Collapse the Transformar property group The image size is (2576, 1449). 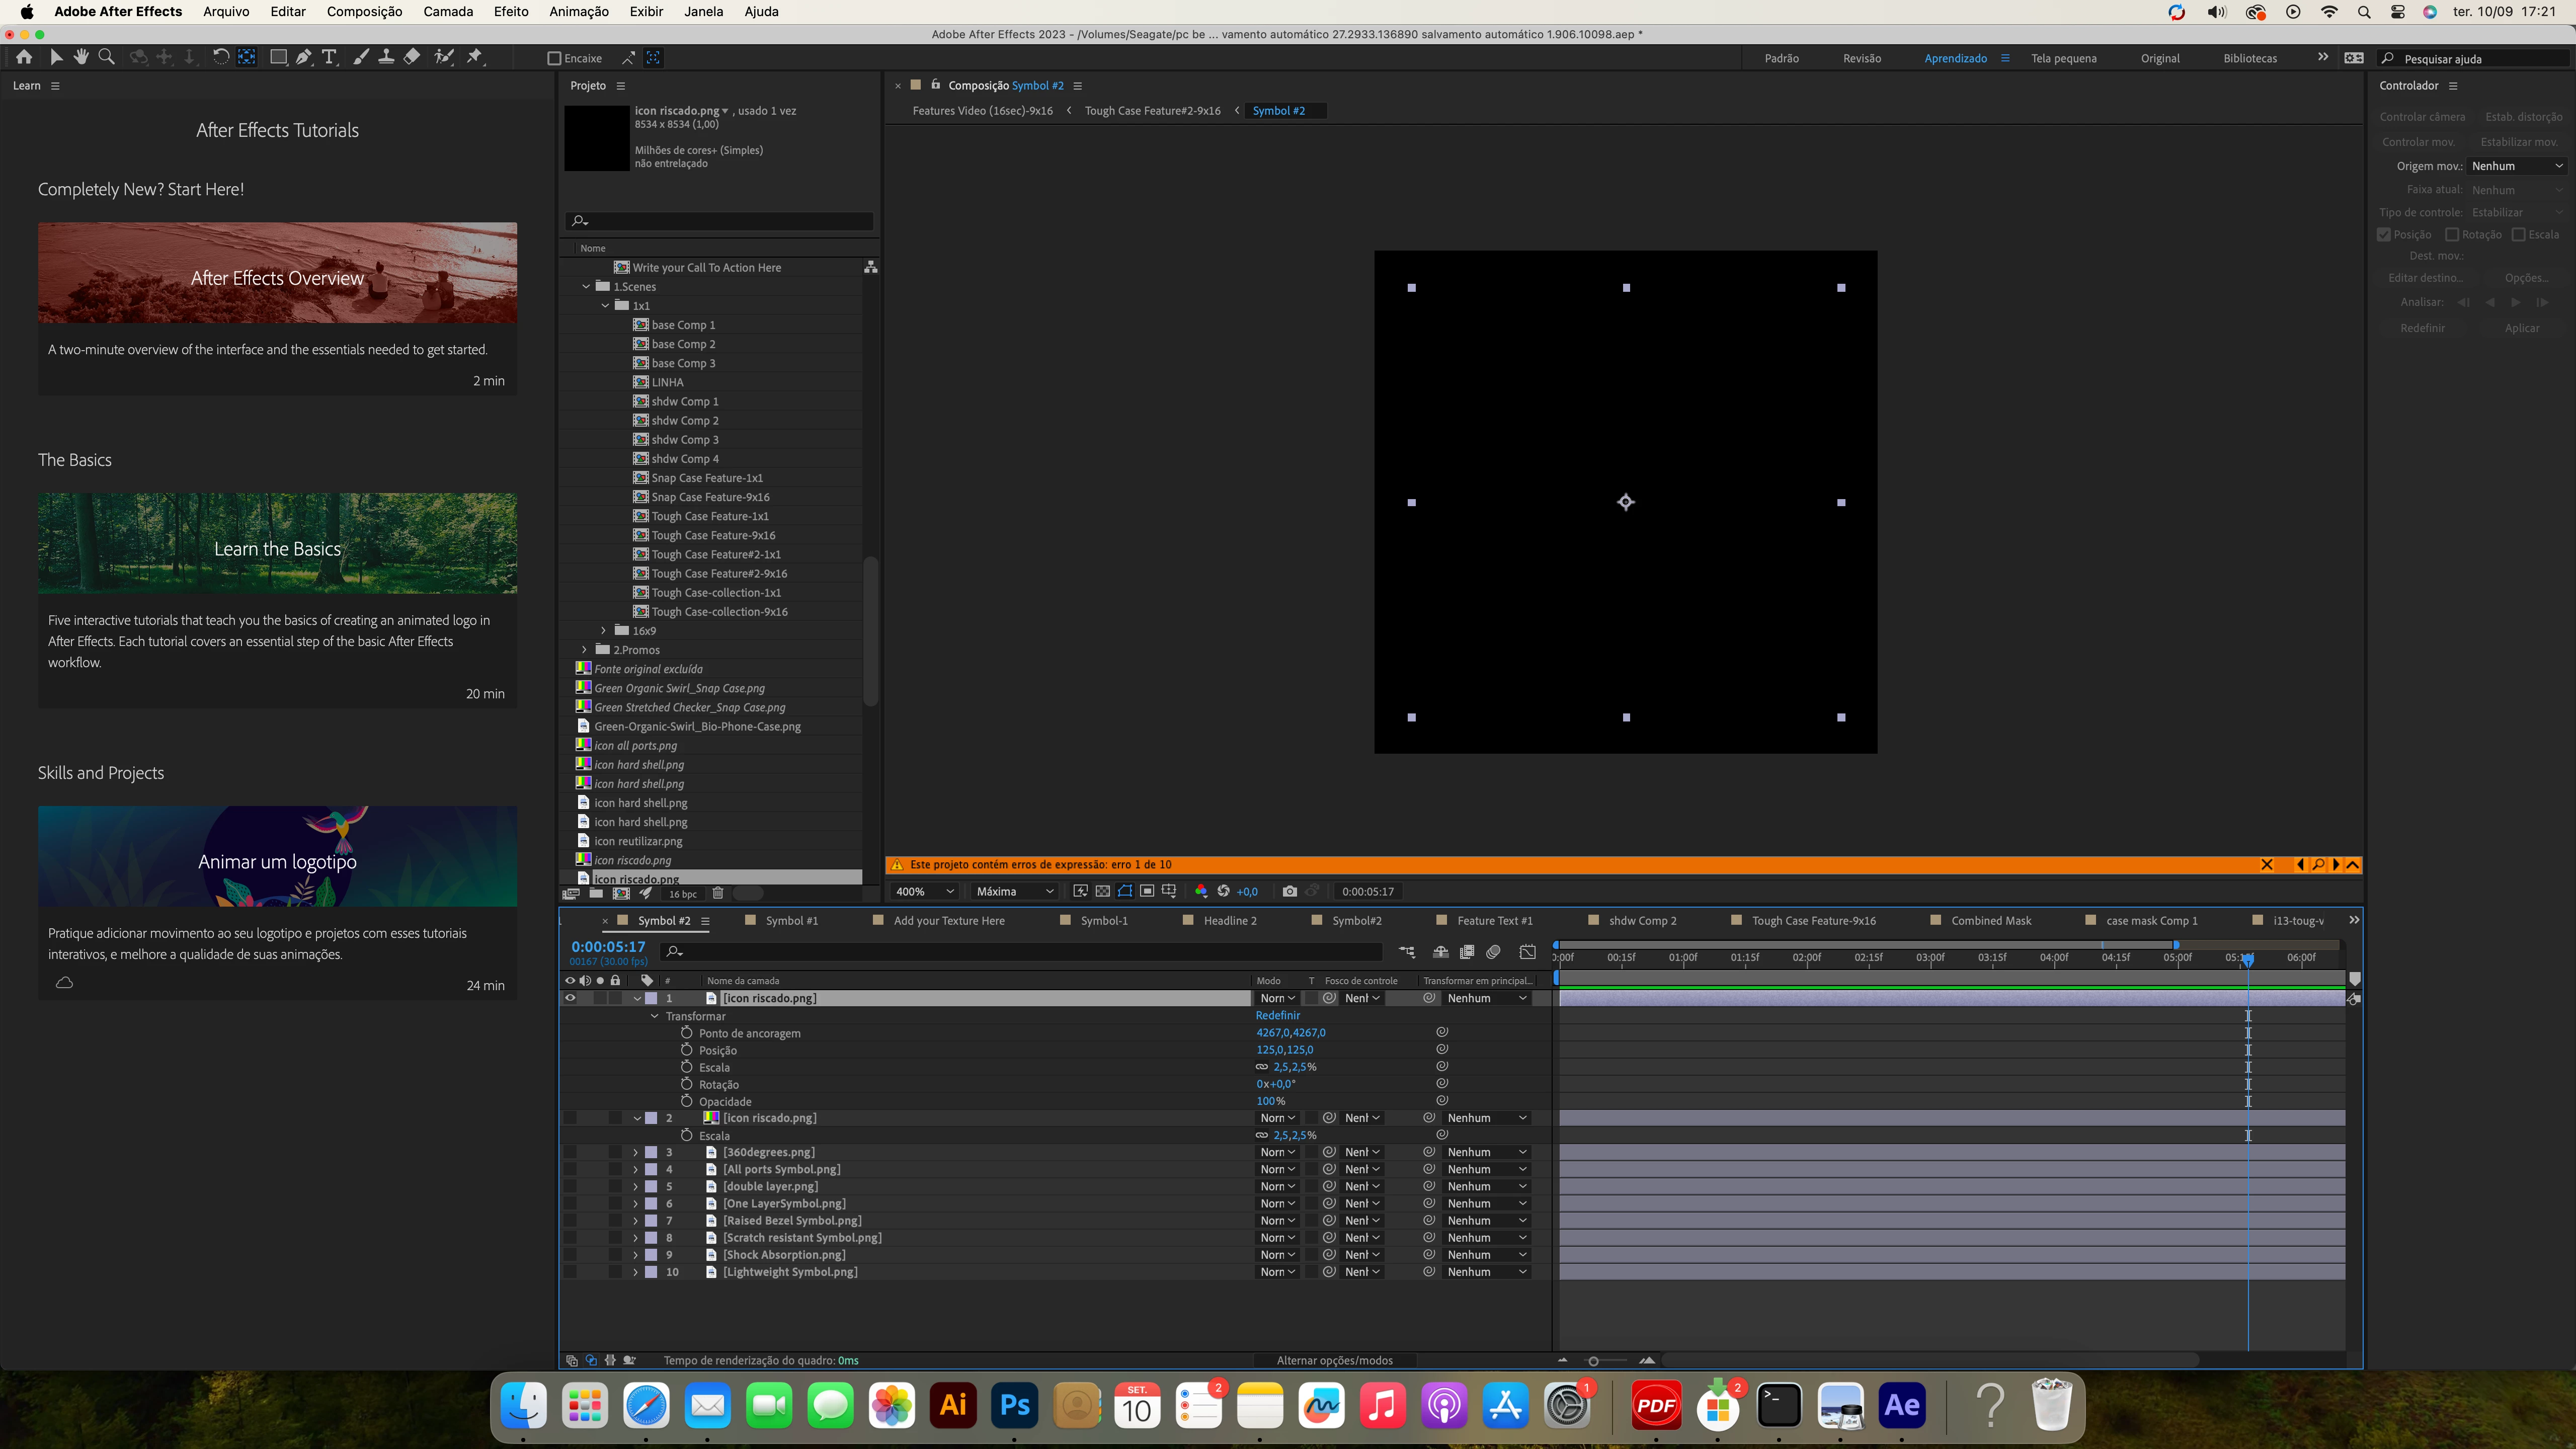(x=655, y=1016)
